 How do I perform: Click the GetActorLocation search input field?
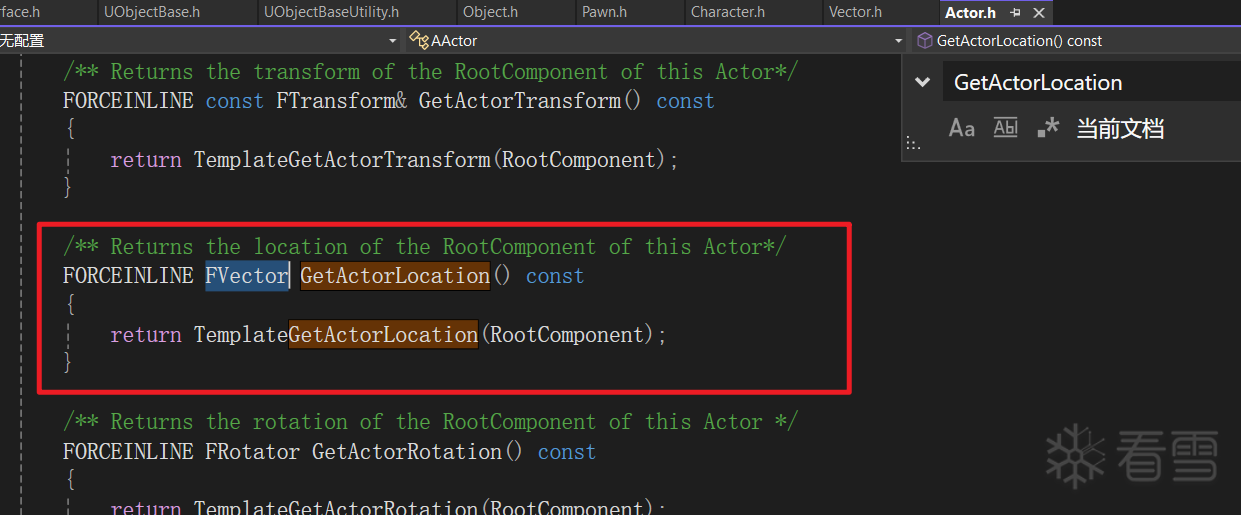coord(1092,82)
